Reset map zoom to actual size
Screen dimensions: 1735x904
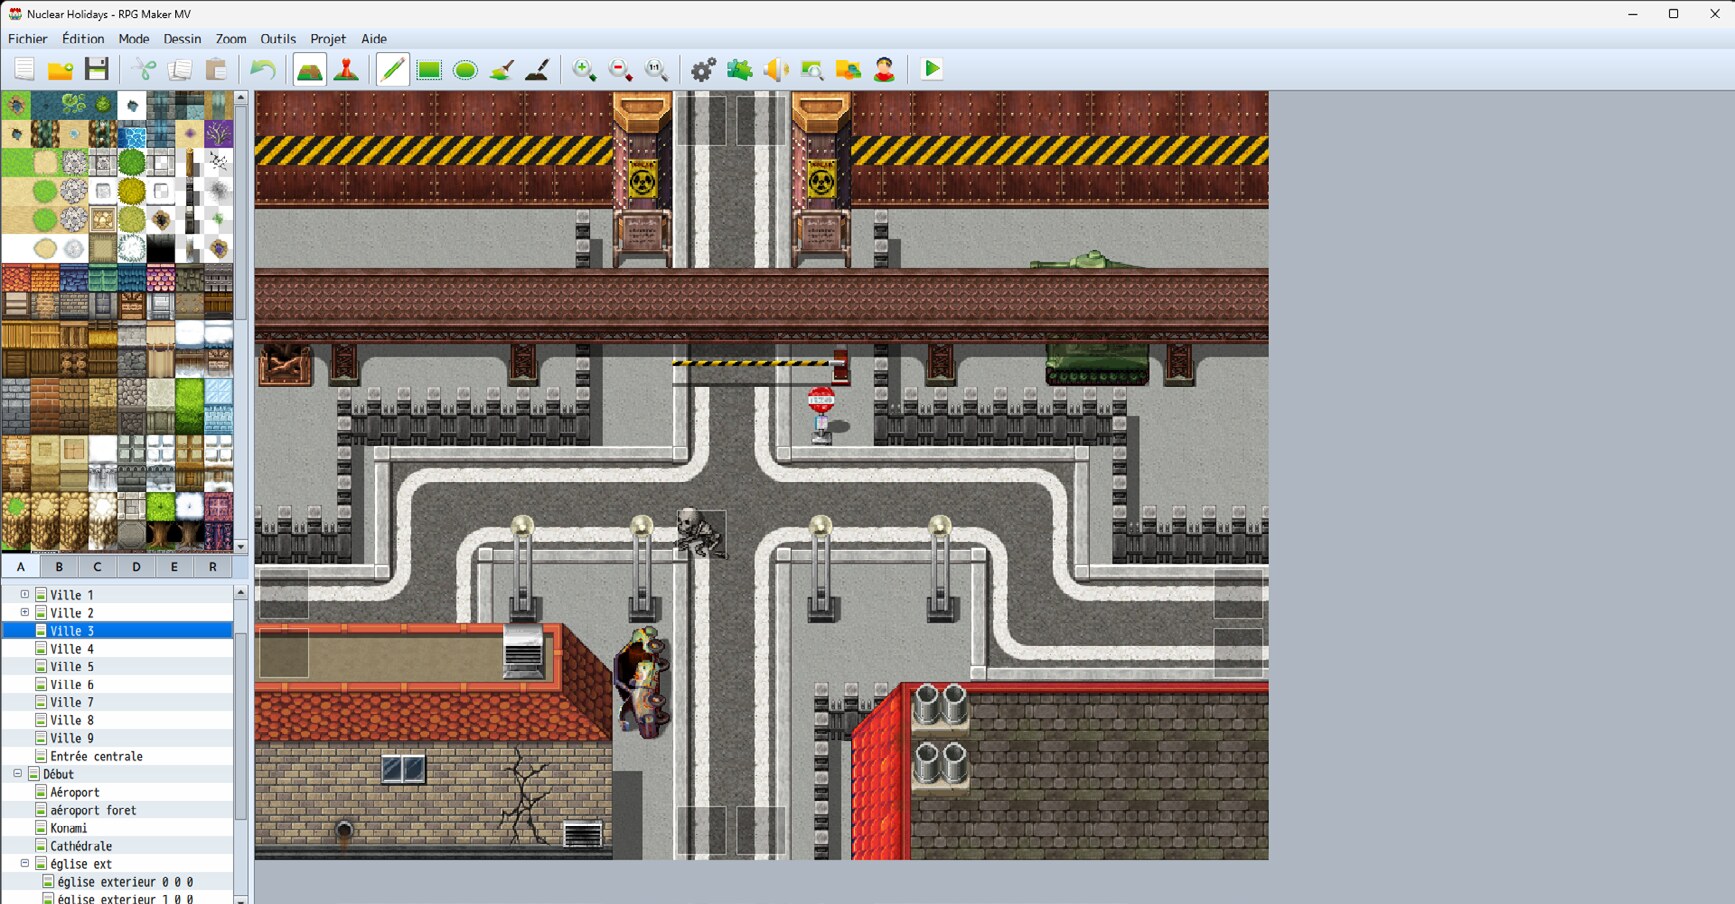click(x=656, y=69)
